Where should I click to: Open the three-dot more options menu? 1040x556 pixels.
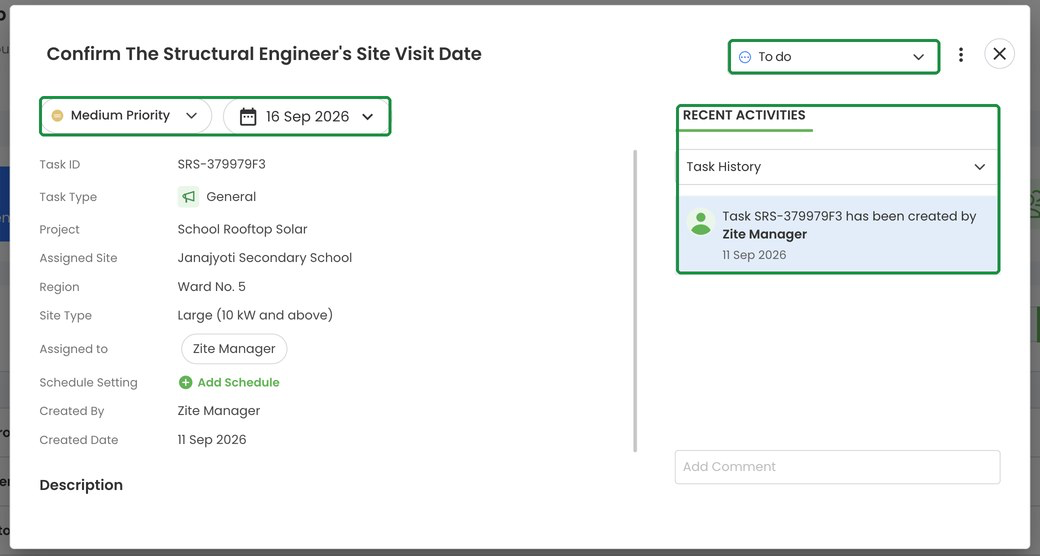960,55
